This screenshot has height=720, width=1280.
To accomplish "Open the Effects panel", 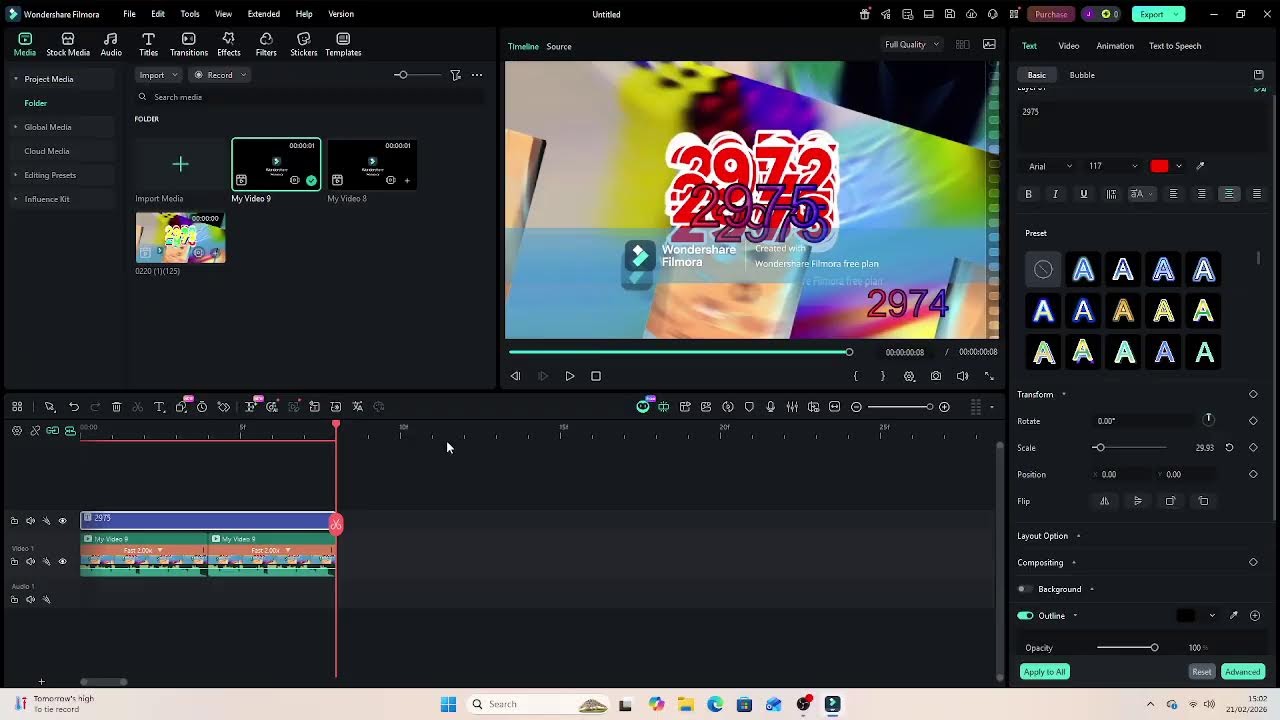I will click(x=229, y=44).
